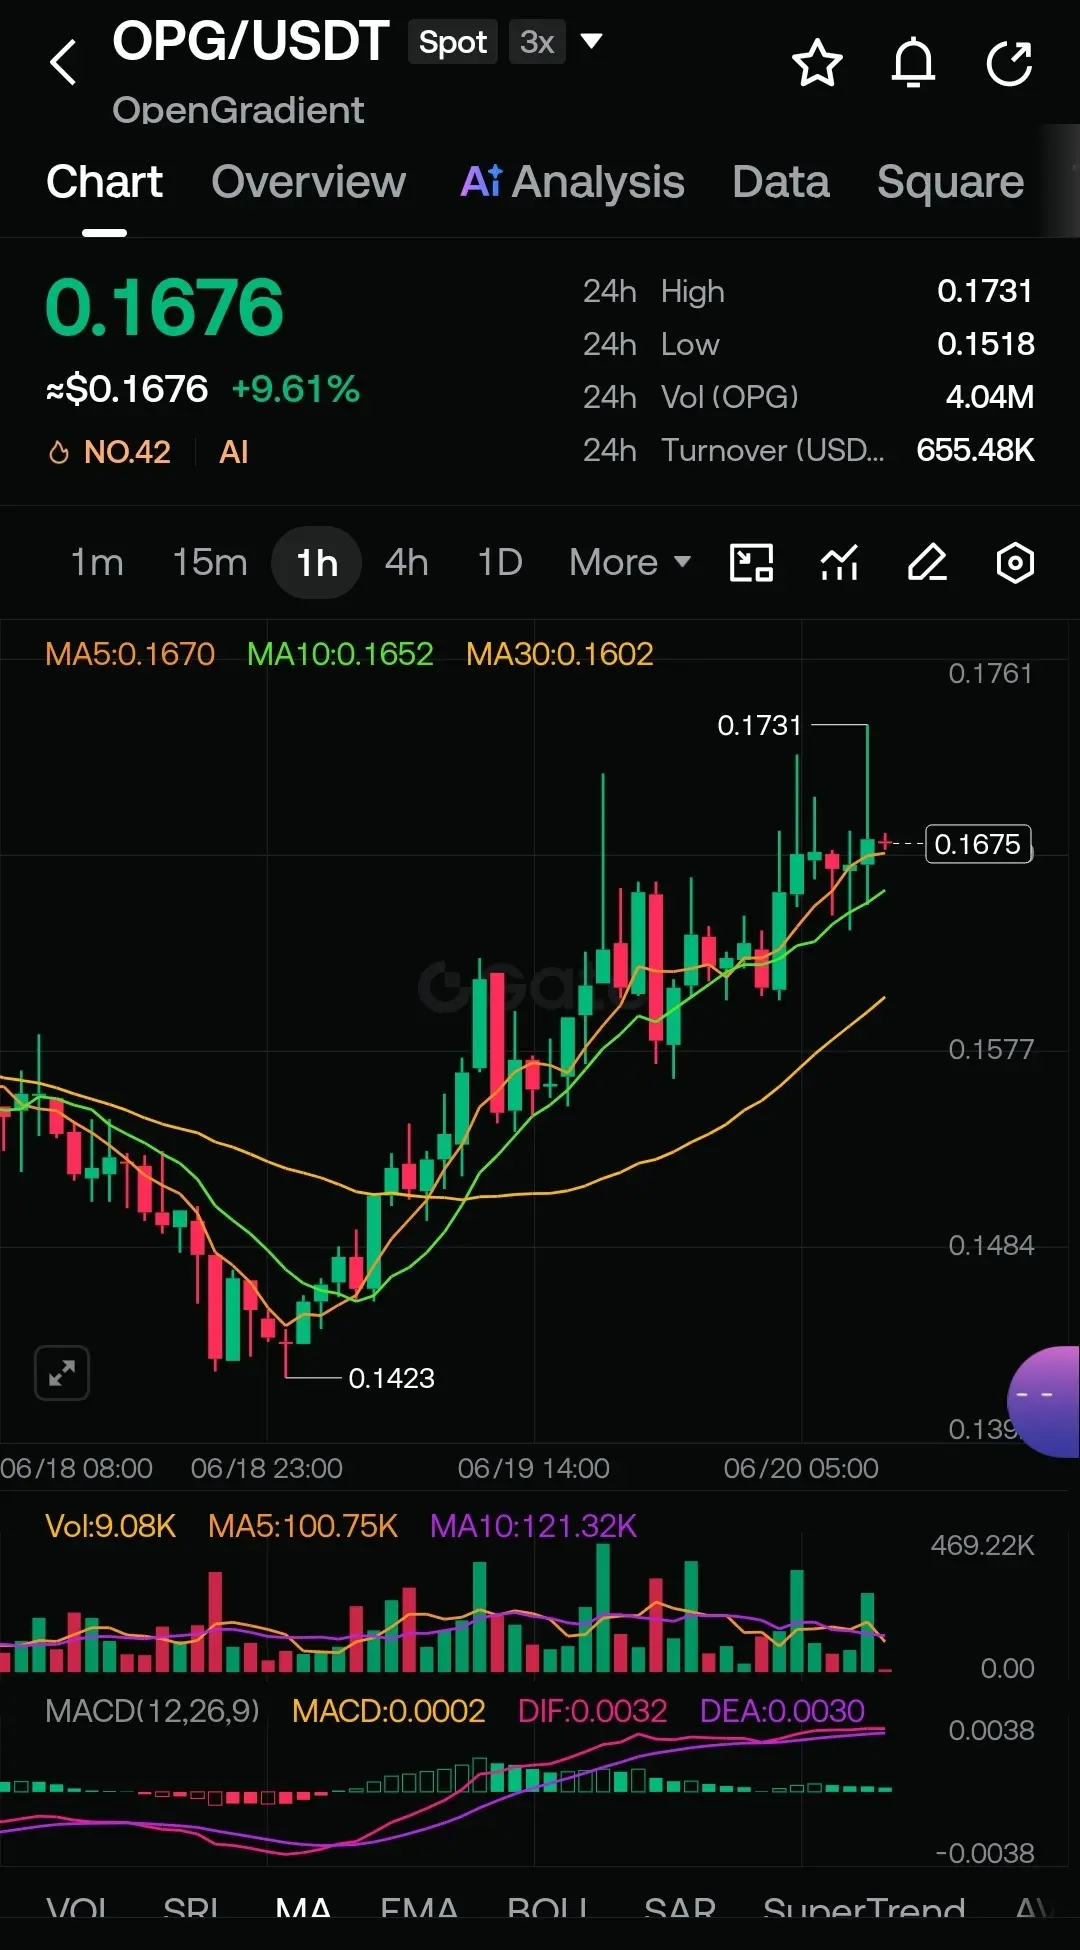Tap the 24h Turnover value 655.48K
The image size is (1080, 1950).
click(975, 450)
